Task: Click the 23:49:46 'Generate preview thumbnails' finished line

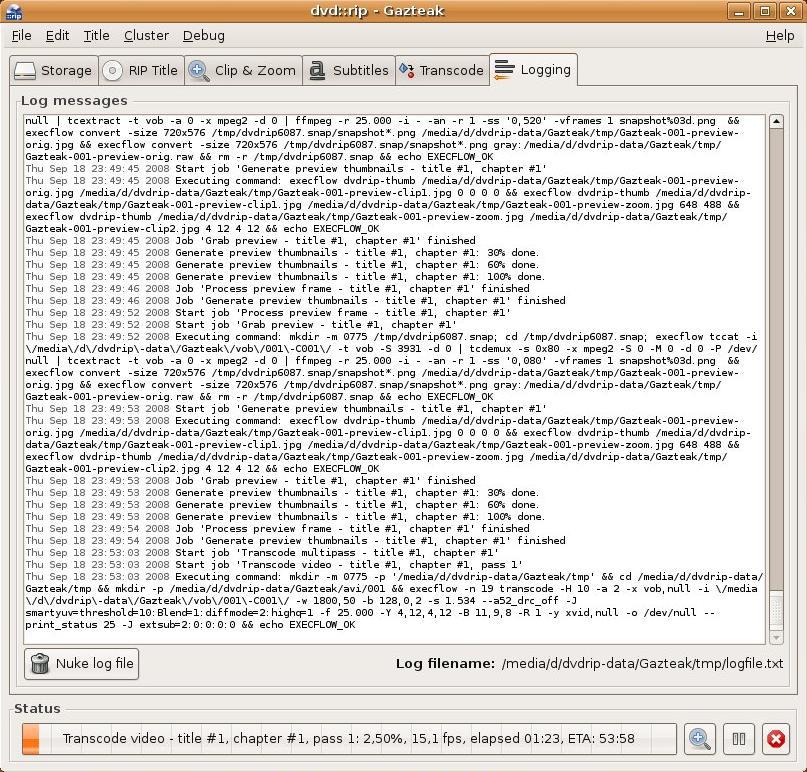Action: 295,301
